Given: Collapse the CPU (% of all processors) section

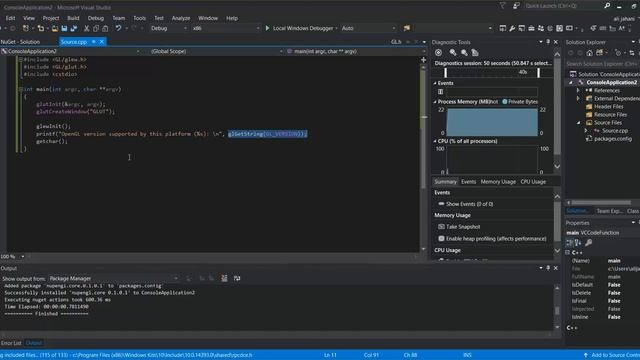Looking at the screenshot, I should [x=435, y=141].
